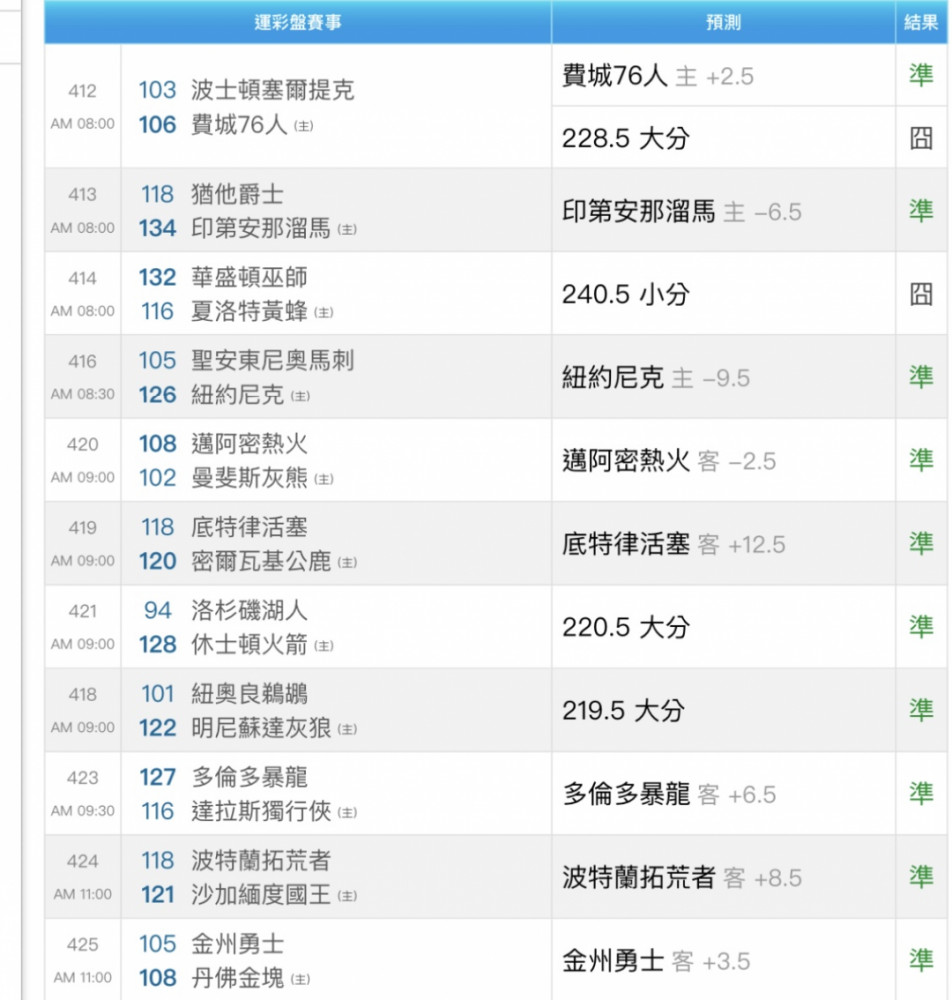Select team 休士頓火箭
This screenshot has height=1000, width=952.
pos(249,645)
